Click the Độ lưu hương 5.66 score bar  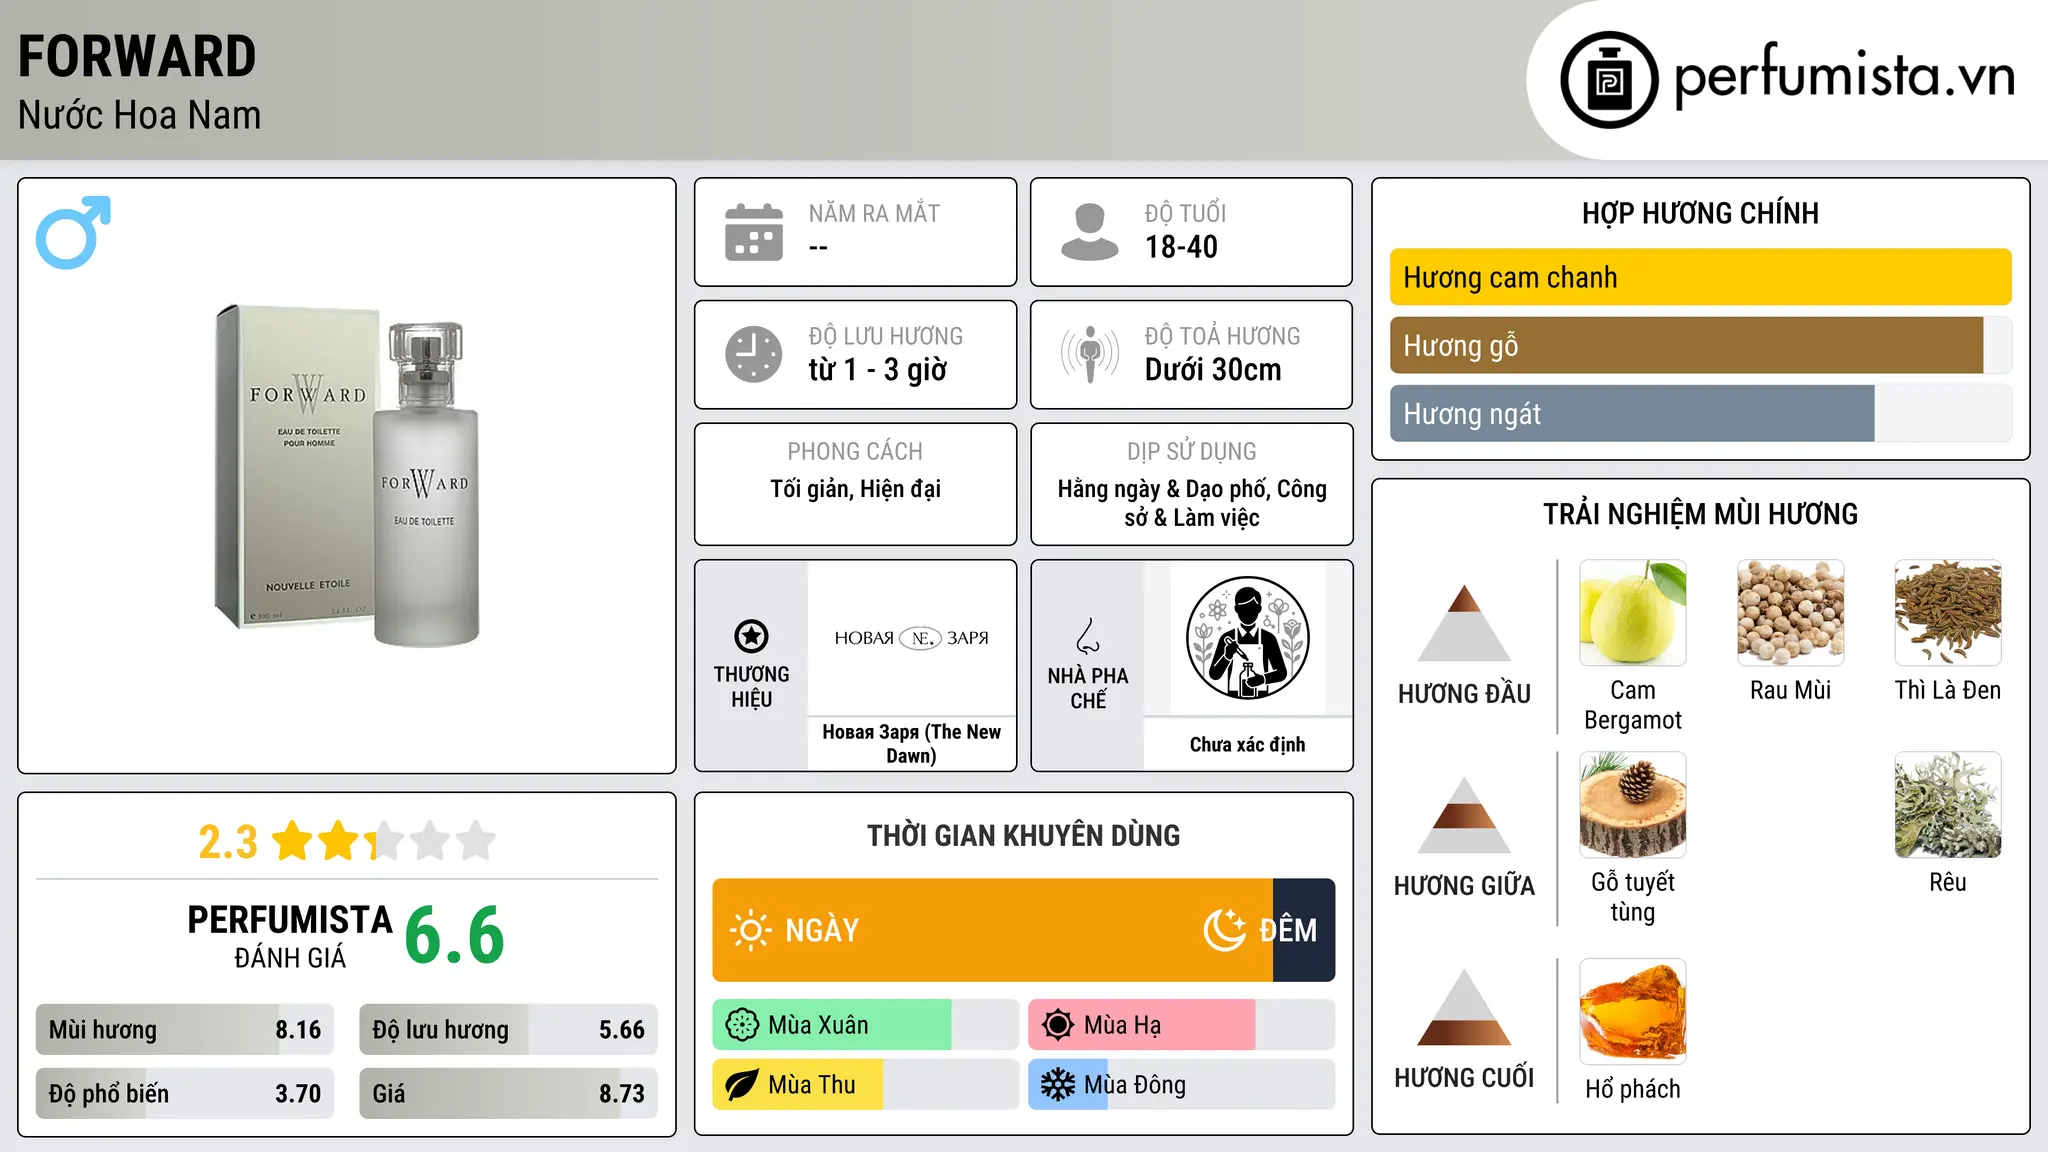coord(508,1030)
